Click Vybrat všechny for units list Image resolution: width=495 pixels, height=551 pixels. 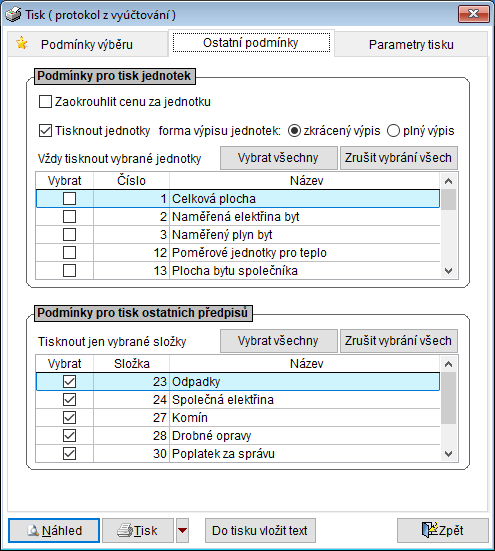[279, 158]
